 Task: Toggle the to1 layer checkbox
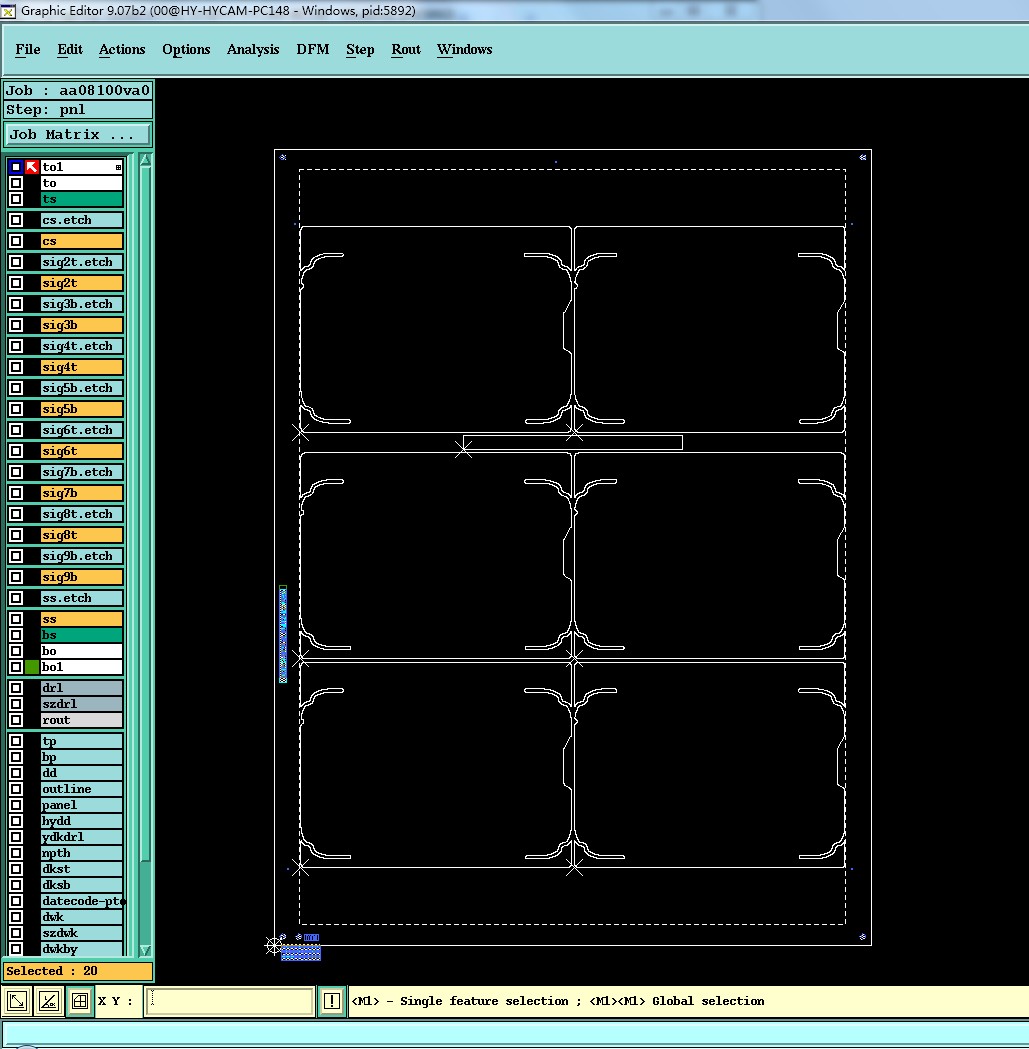click(x=16, y=167)
